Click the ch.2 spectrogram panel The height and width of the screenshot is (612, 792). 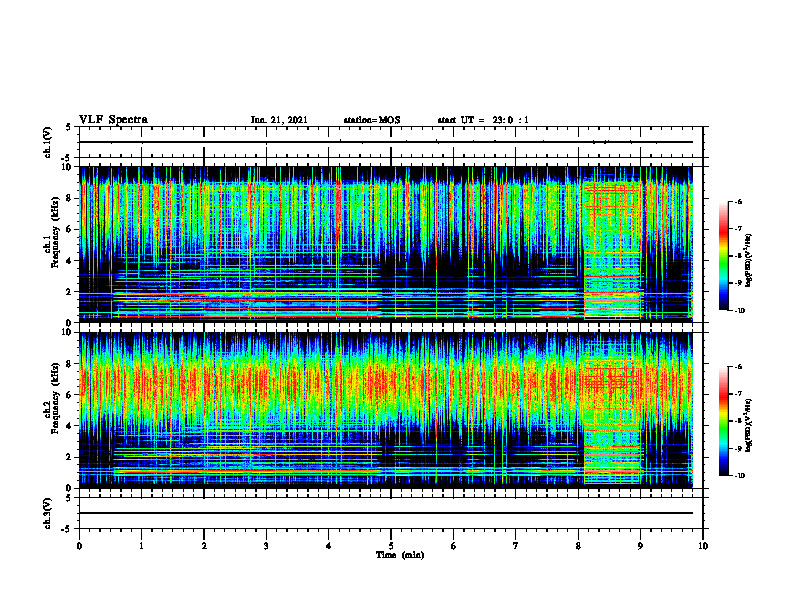pos(386,410)
